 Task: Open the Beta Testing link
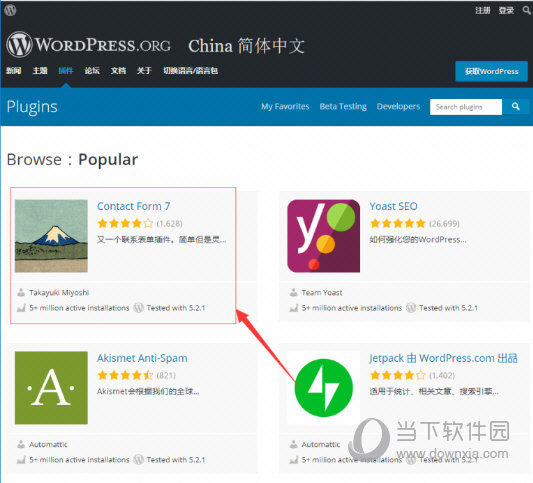[x=343, y=107]
